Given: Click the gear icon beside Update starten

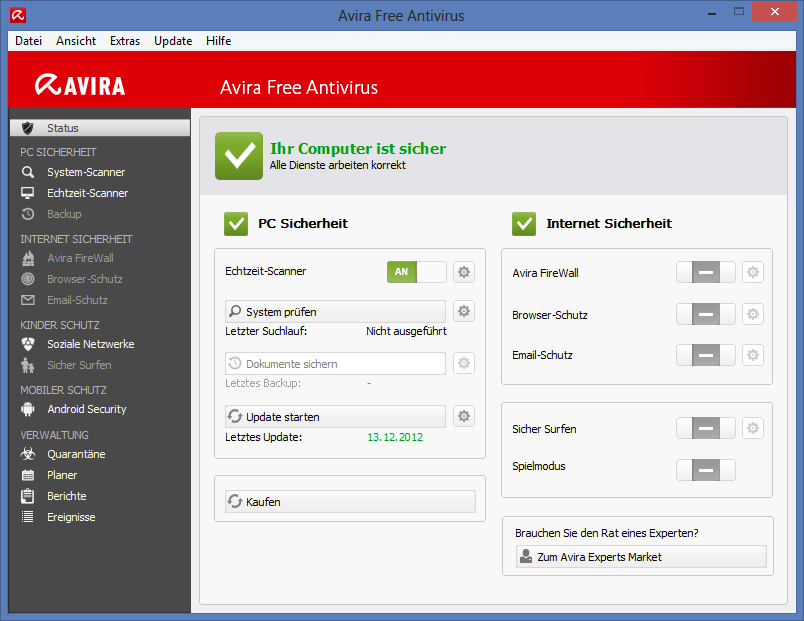Looking at the screenshot, I should (464, 416).
